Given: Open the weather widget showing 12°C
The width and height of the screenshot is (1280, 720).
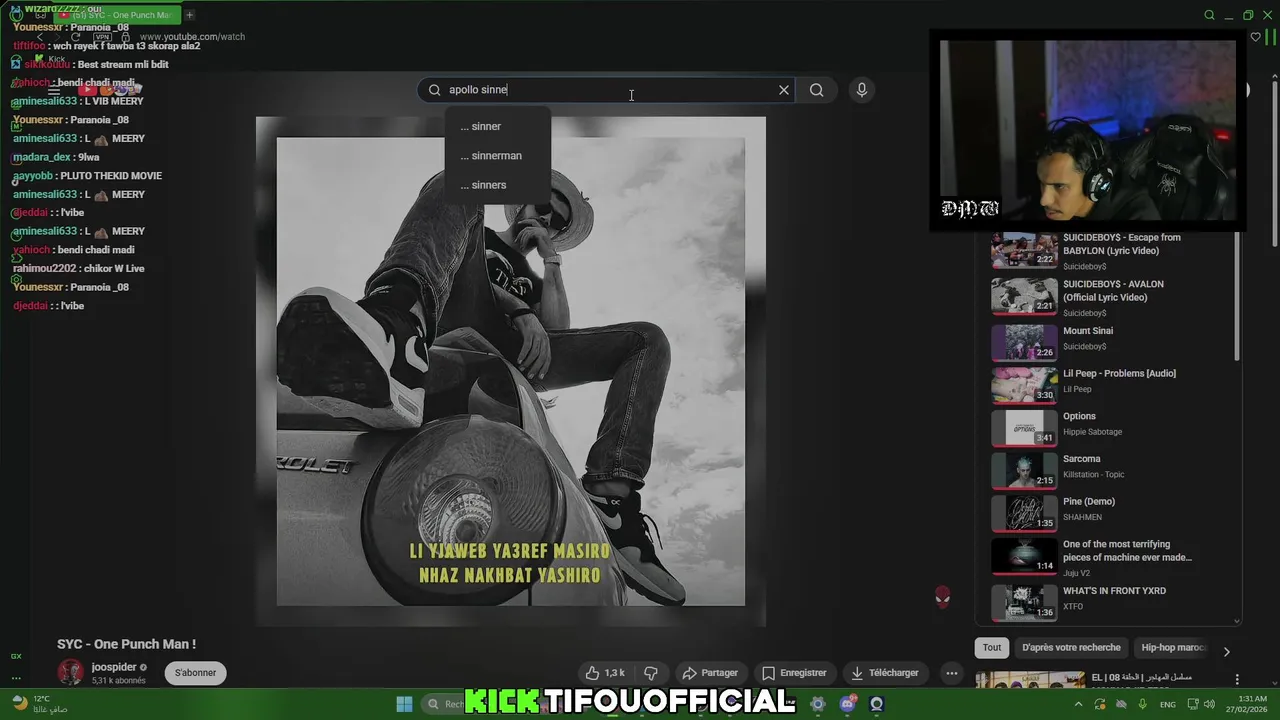Looking at the screenshot, I should [40, 704].
